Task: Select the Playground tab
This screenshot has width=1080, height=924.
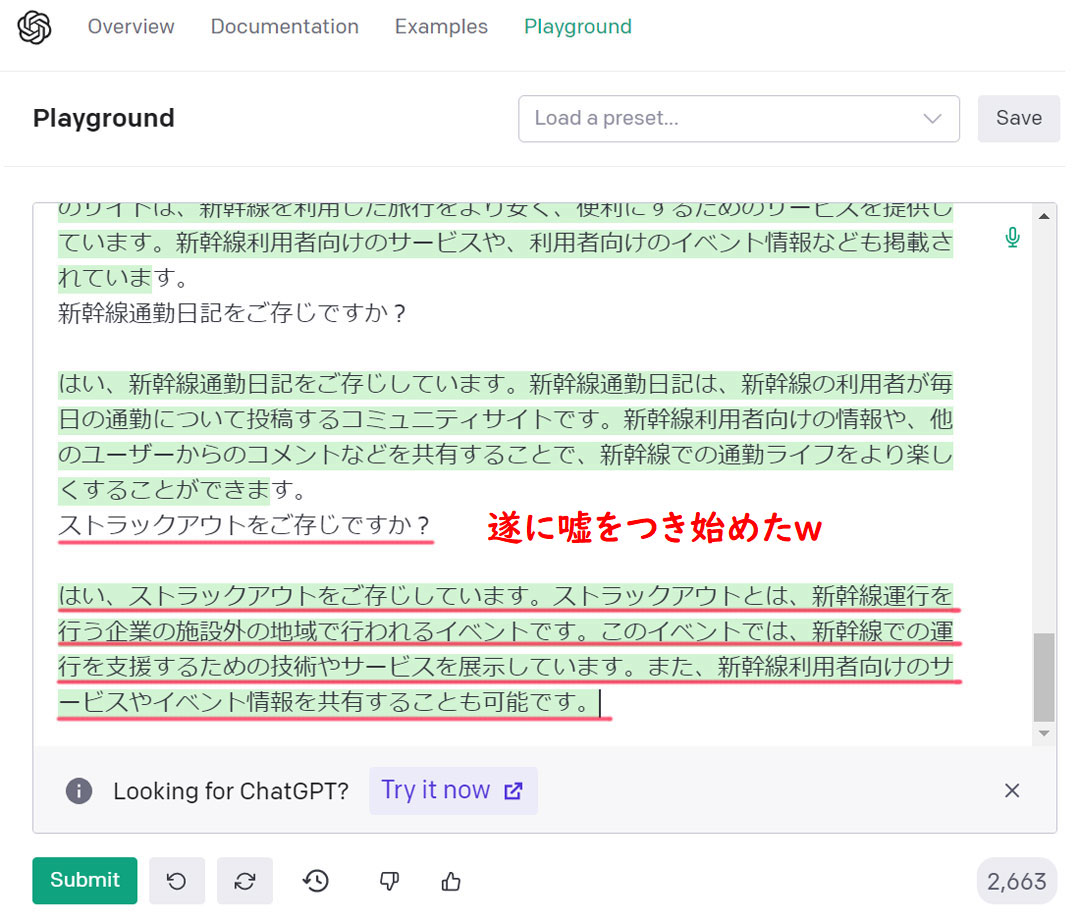Action: coord(577,27)
